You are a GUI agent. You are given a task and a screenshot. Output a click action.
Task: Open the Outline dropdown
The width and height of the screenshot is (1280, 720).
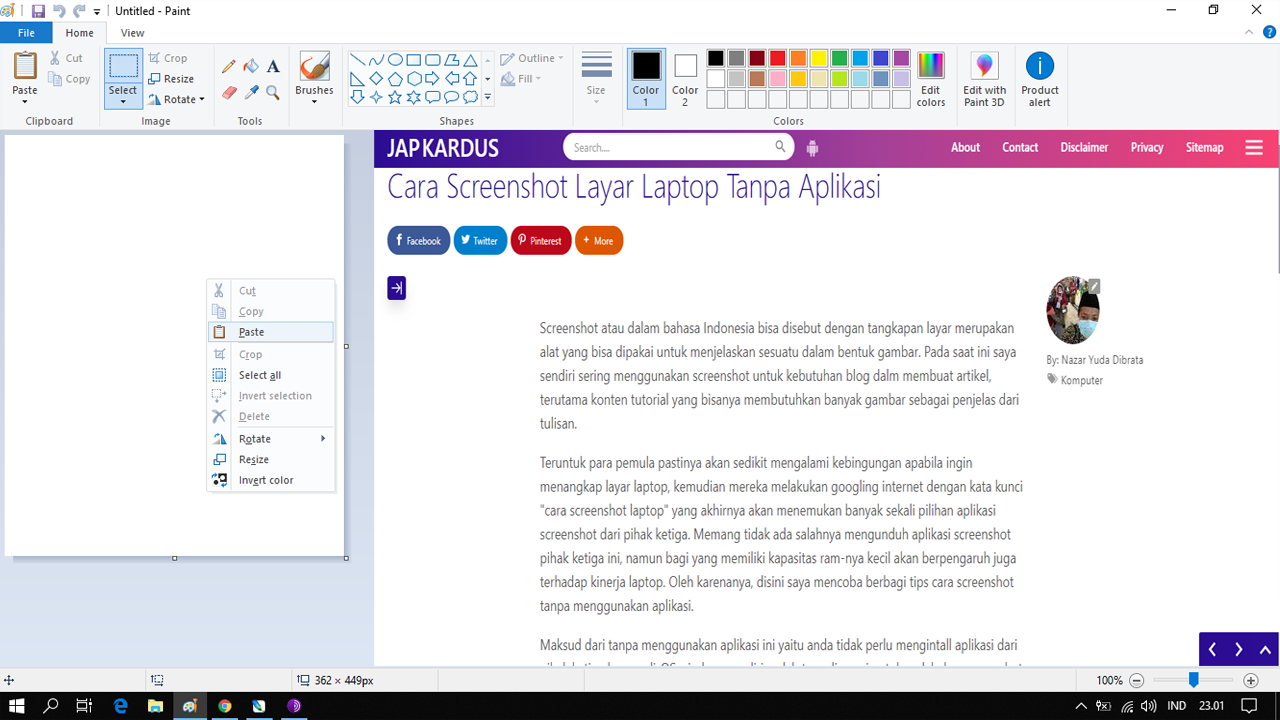click(x=532, y=58)
